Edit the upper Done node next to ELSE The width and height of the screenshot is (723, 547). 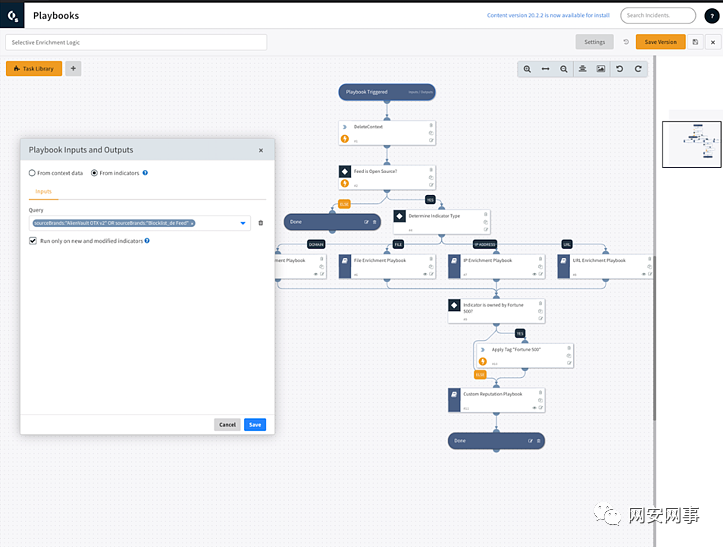tap(367, 222)
